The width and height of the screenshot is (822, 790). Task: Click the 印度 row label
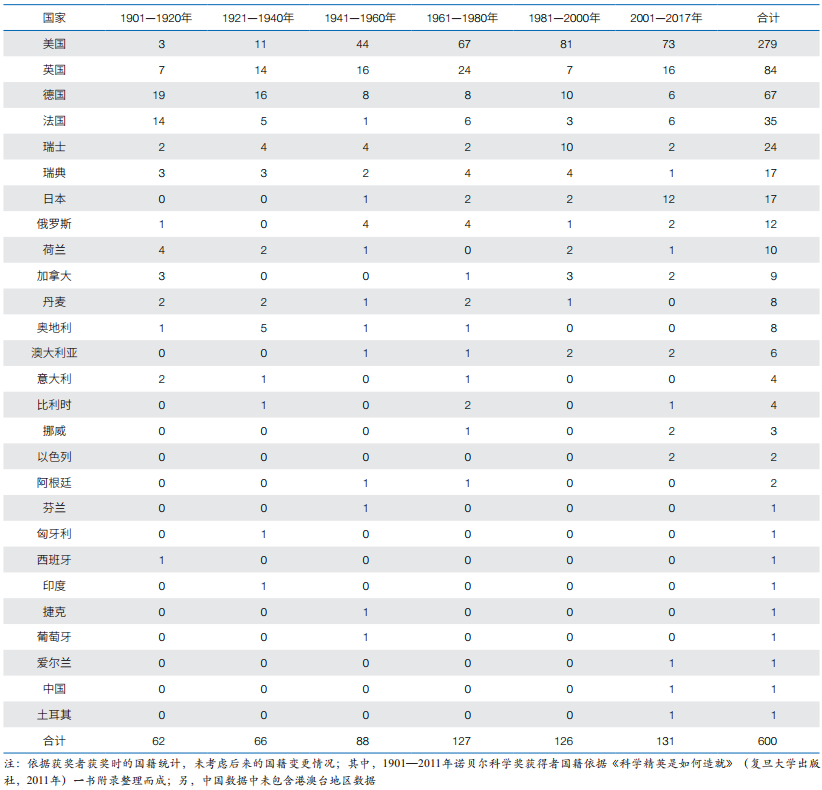coord(54,586)
